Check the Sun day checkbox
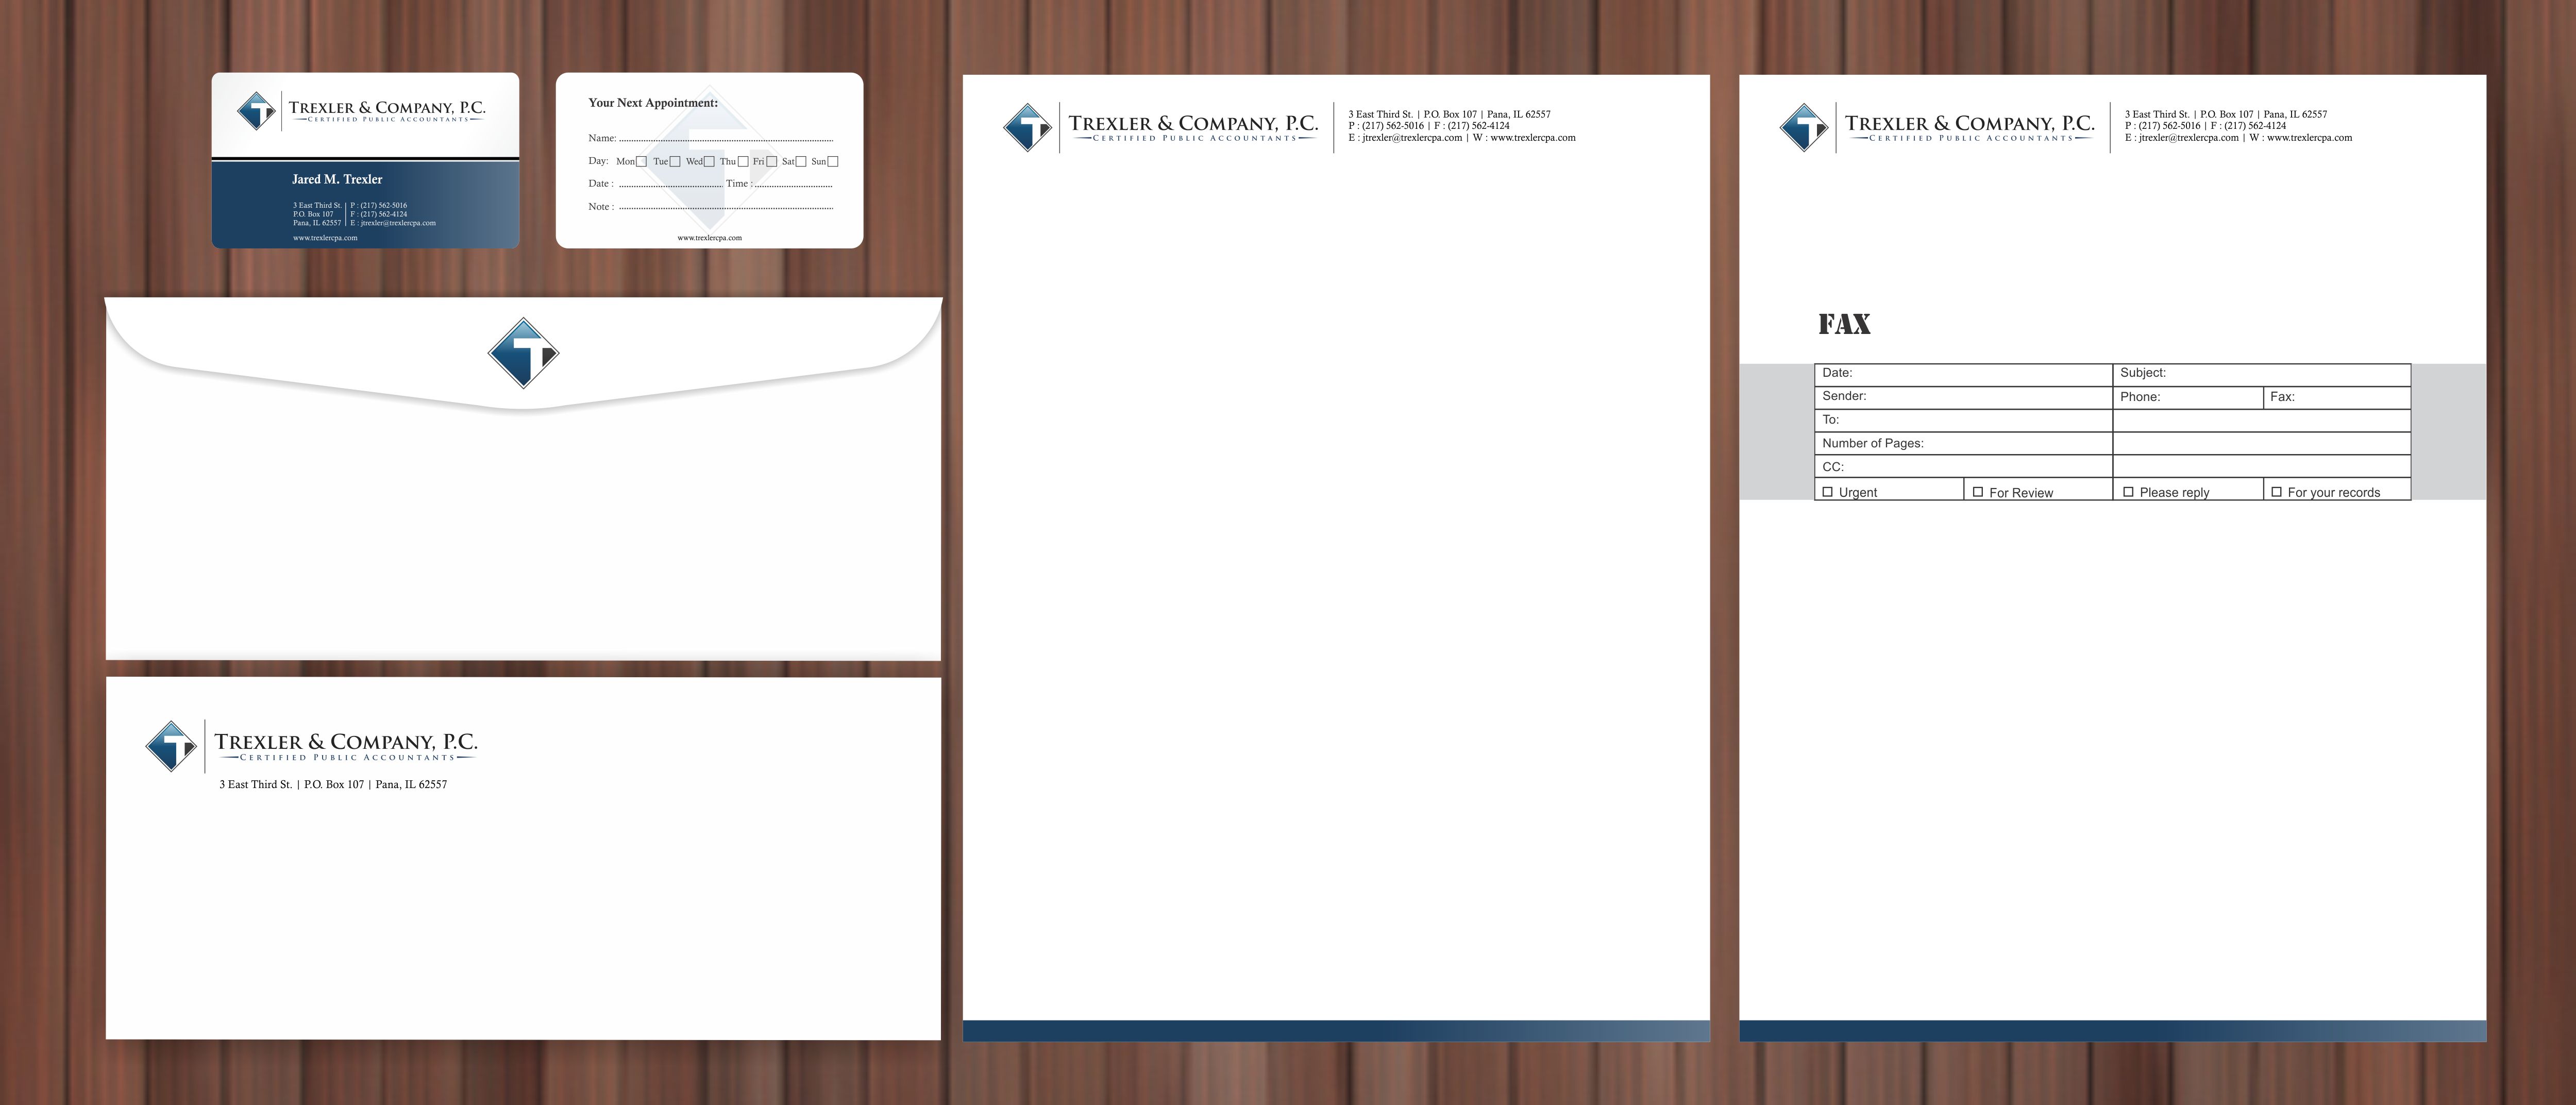The width and height of the screenshot is (2576, 1105). point(833,162)
